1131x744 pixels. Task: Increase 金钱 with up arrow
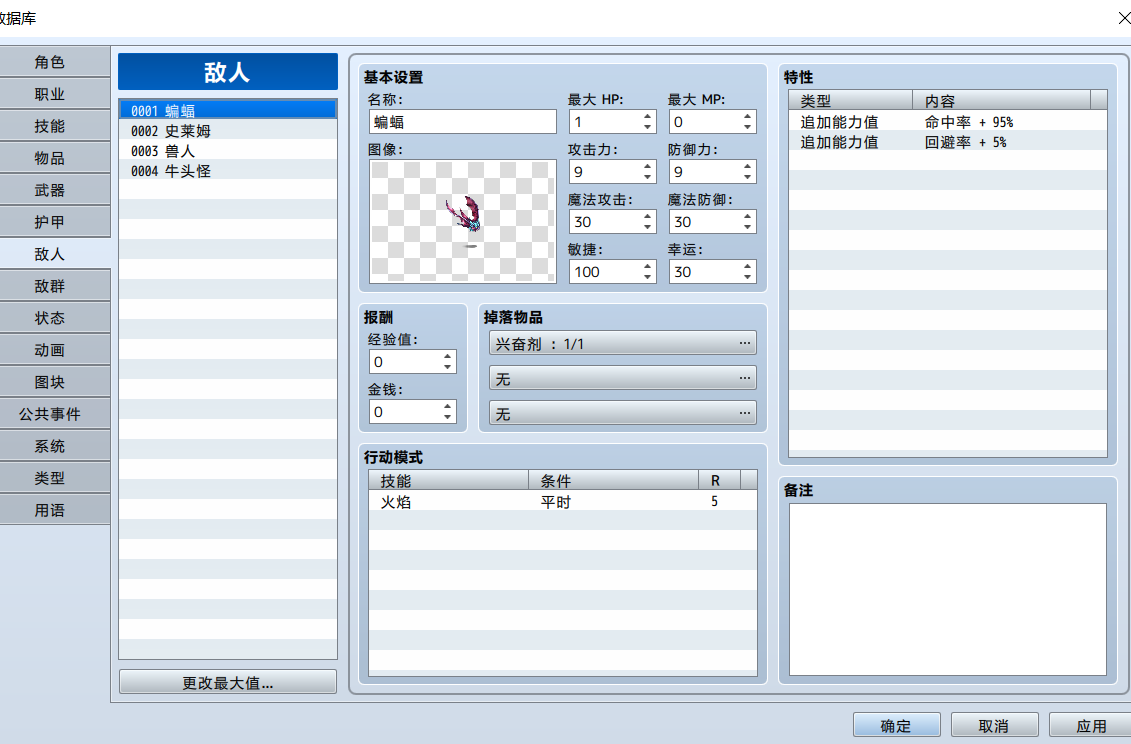pyautogui.click(x=448, y=406)
